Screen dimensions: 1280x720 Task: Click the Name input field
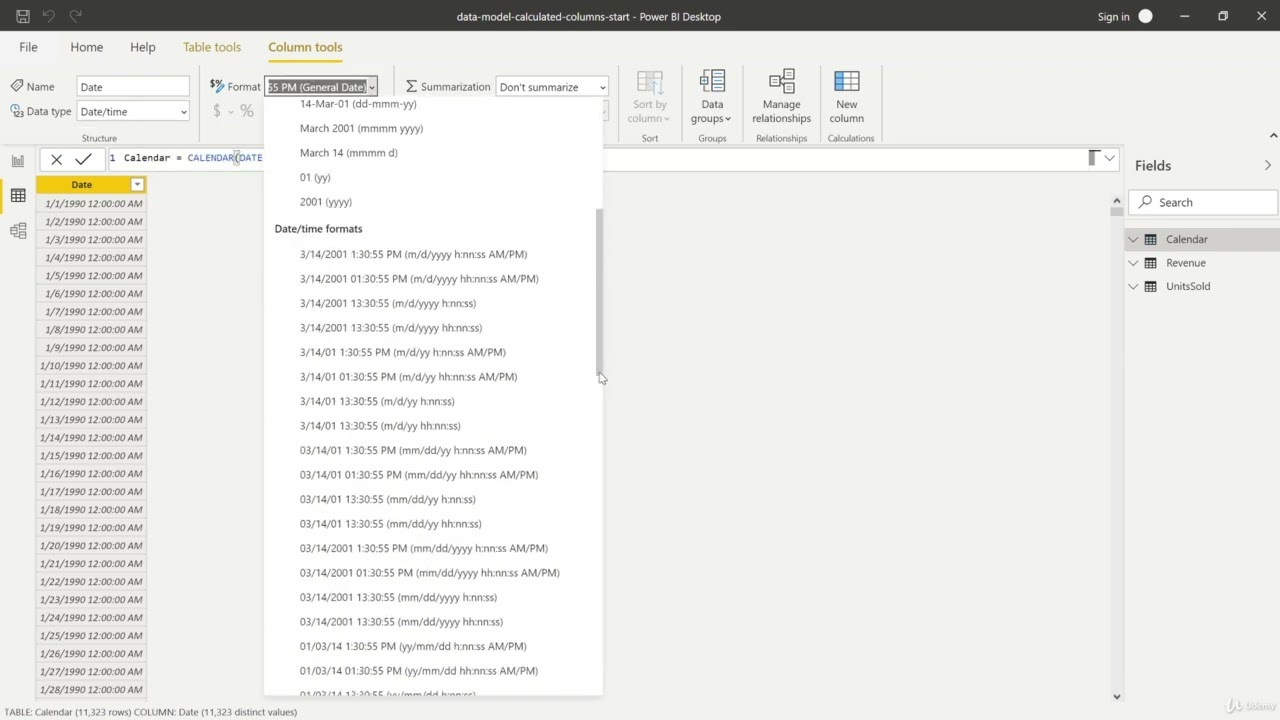[x=133, y=87]
